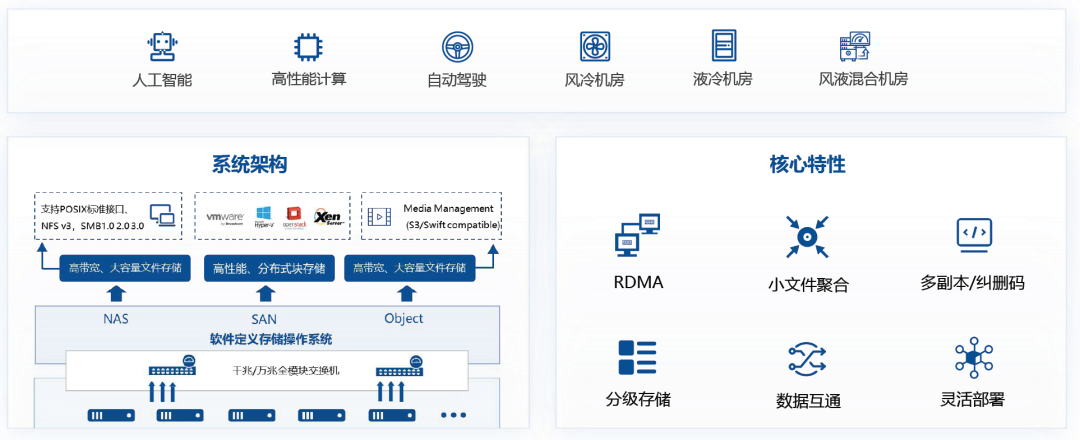The height and width of the screenshot is (440, 1080).
Task: Click the 灵活部署 hexagon node icon
Action: 973,357
